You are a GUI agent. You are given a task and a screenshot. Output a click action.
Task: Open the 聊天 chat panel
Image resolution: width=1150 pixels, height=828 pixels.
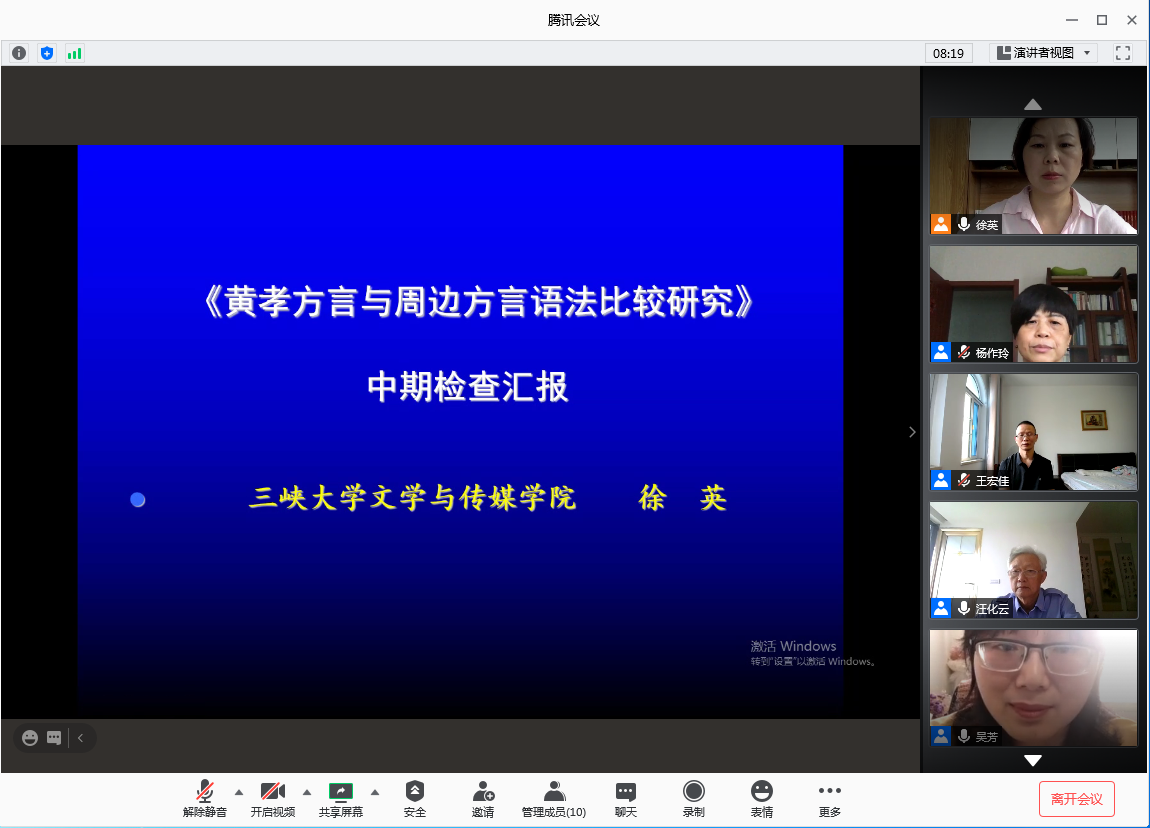626,798
